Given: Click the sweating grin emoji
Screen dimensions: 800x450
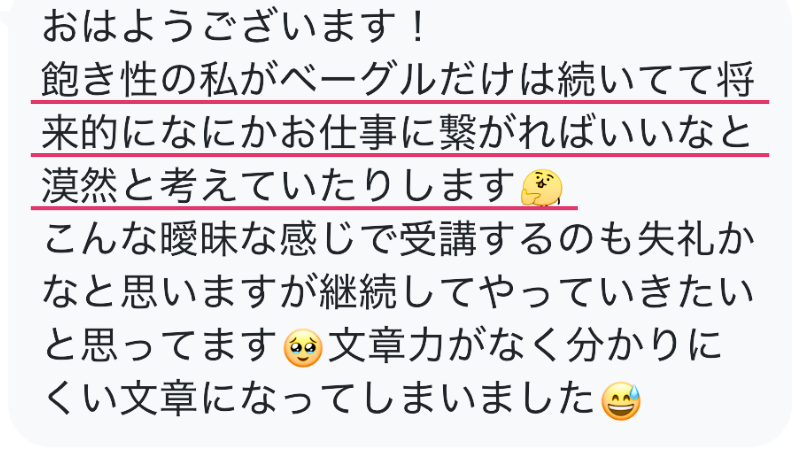Looking at the screenshot, I should [621, 401].
